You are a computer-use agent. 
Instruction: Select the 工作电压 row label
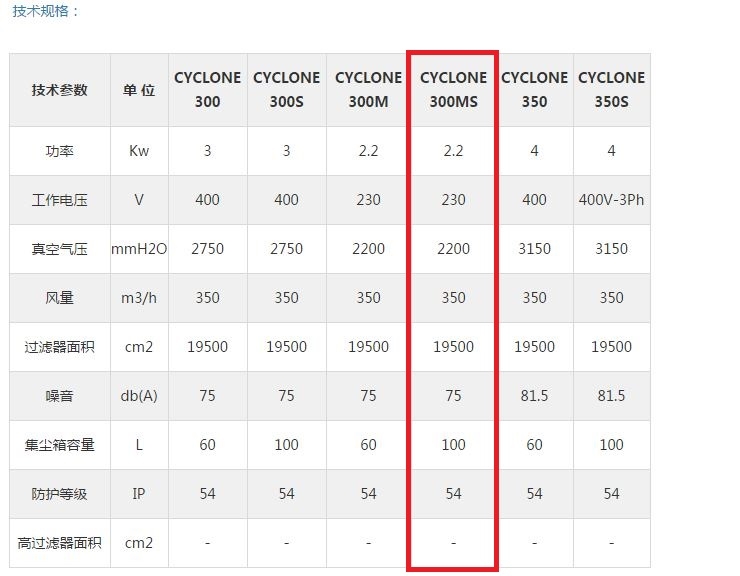(x=59, y=200)
